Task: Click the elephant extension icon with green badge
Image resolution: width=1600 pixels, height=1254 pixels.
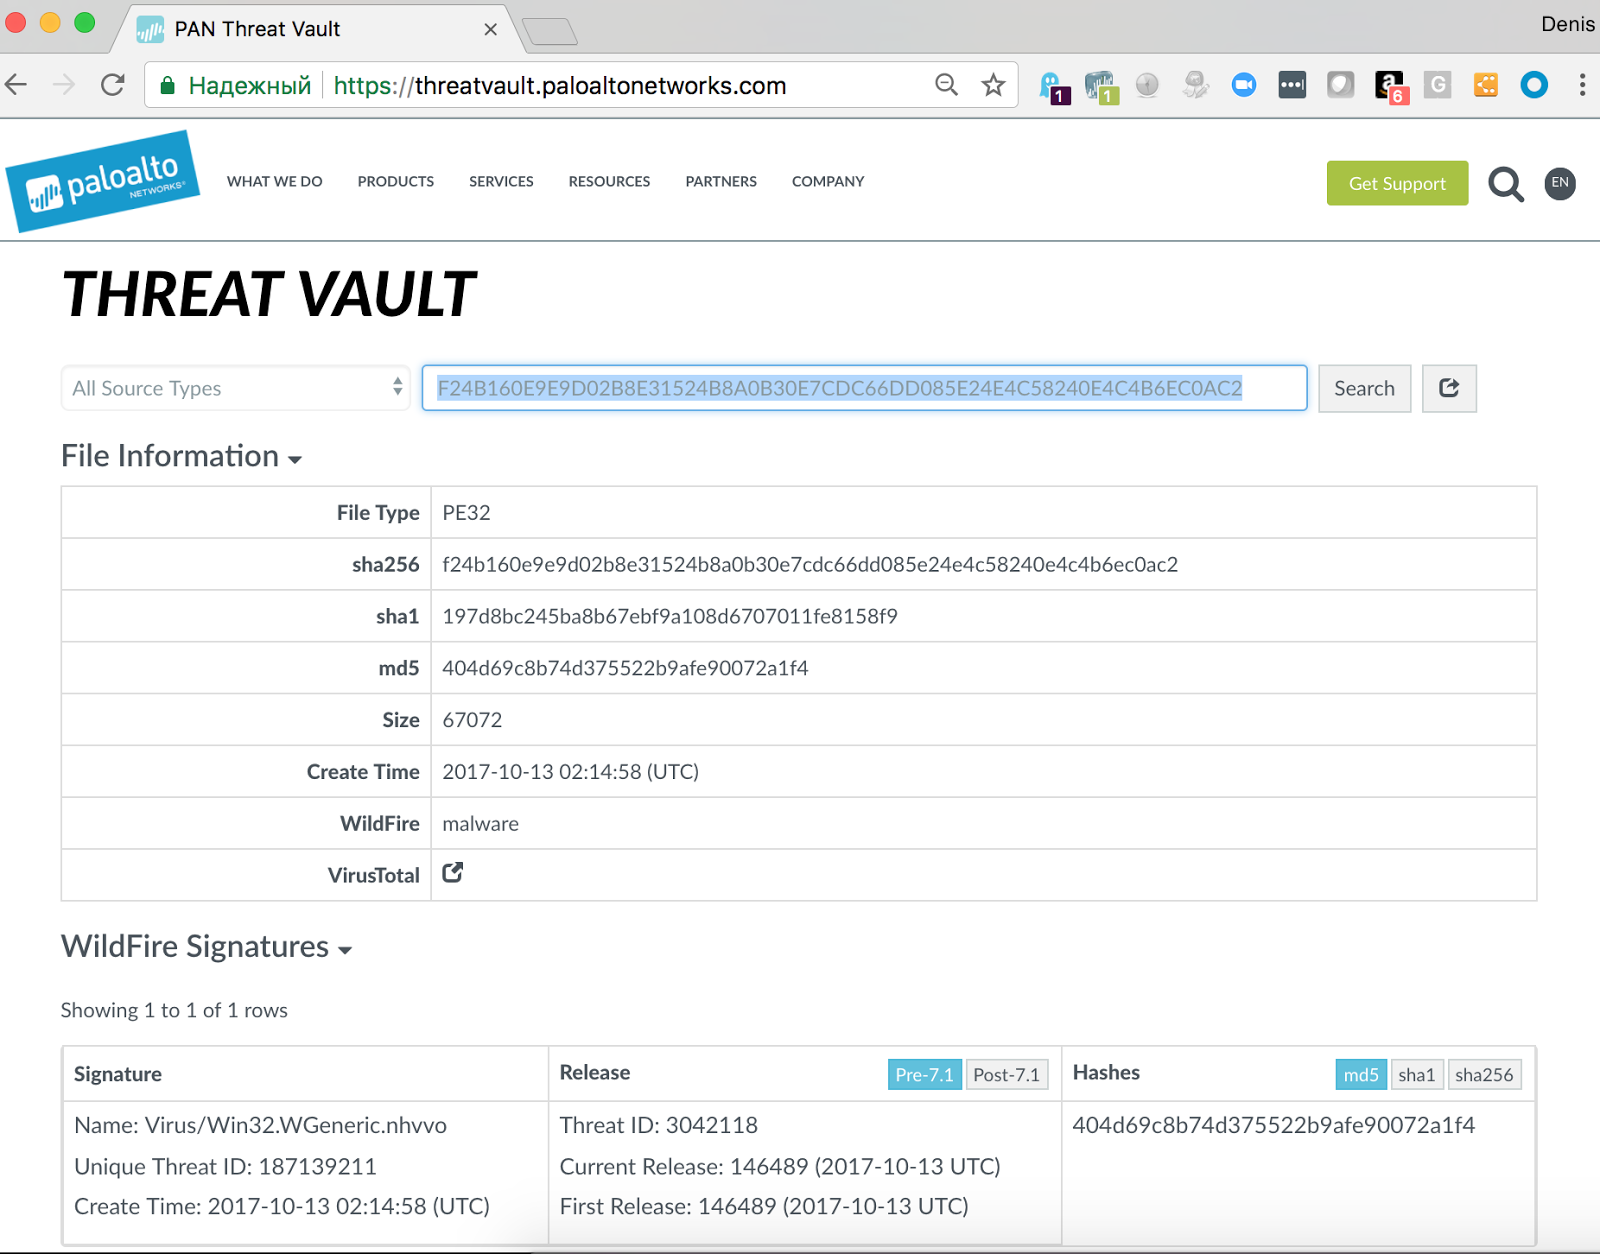Action: (1100, 87)
